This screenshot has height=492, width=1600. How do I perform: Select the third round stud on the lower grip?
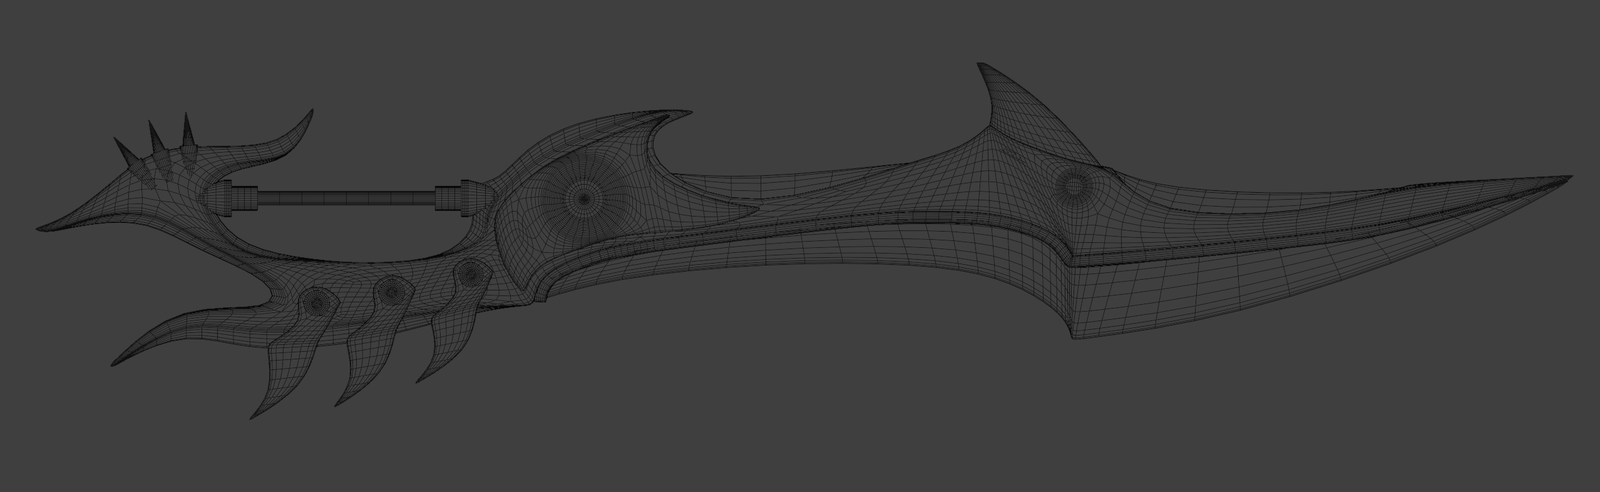468,273
